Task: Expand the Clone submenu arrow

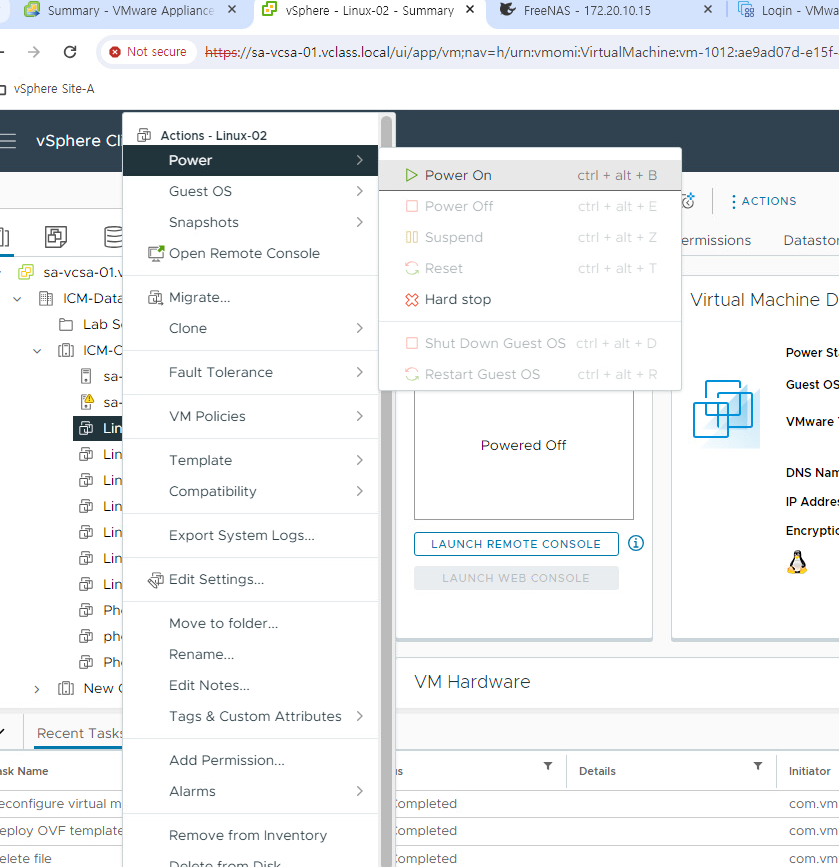Action: [x=359, y=328]
